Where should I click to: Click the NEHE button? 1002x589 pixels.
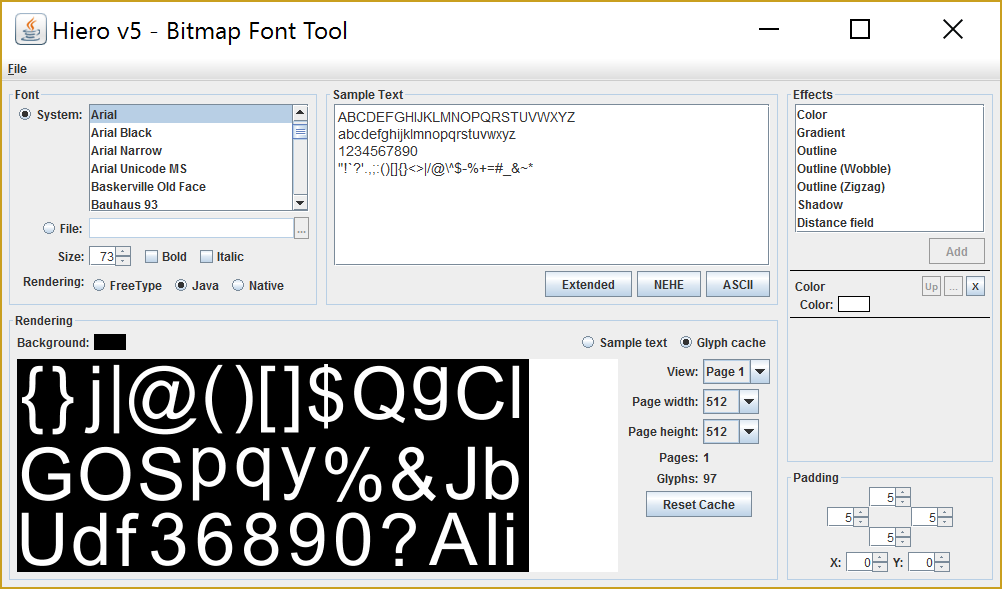pos(668,284)
